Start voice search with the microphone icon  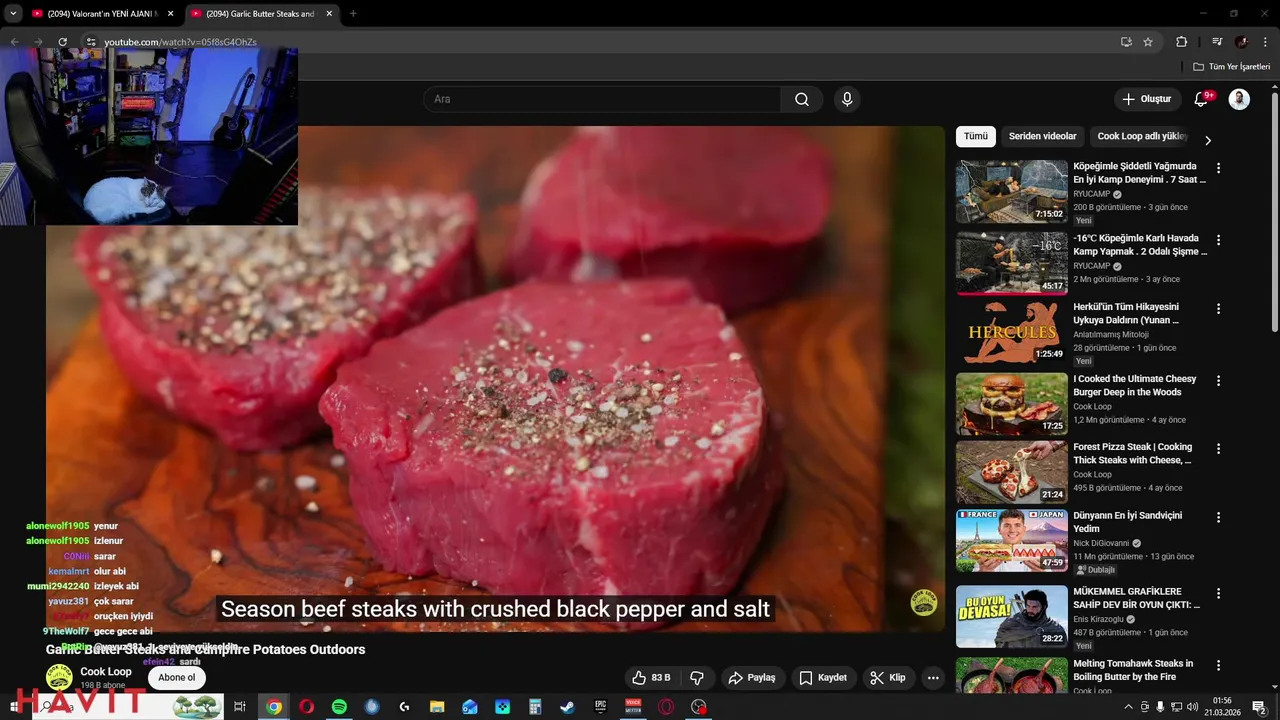(x=847, y=99)
